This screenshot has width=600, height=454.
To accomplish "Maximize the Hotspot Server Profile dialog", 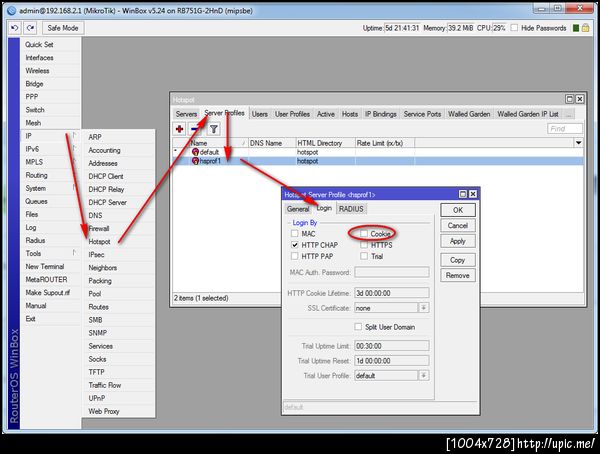I will pyautogui.click(x=463, y=194).
